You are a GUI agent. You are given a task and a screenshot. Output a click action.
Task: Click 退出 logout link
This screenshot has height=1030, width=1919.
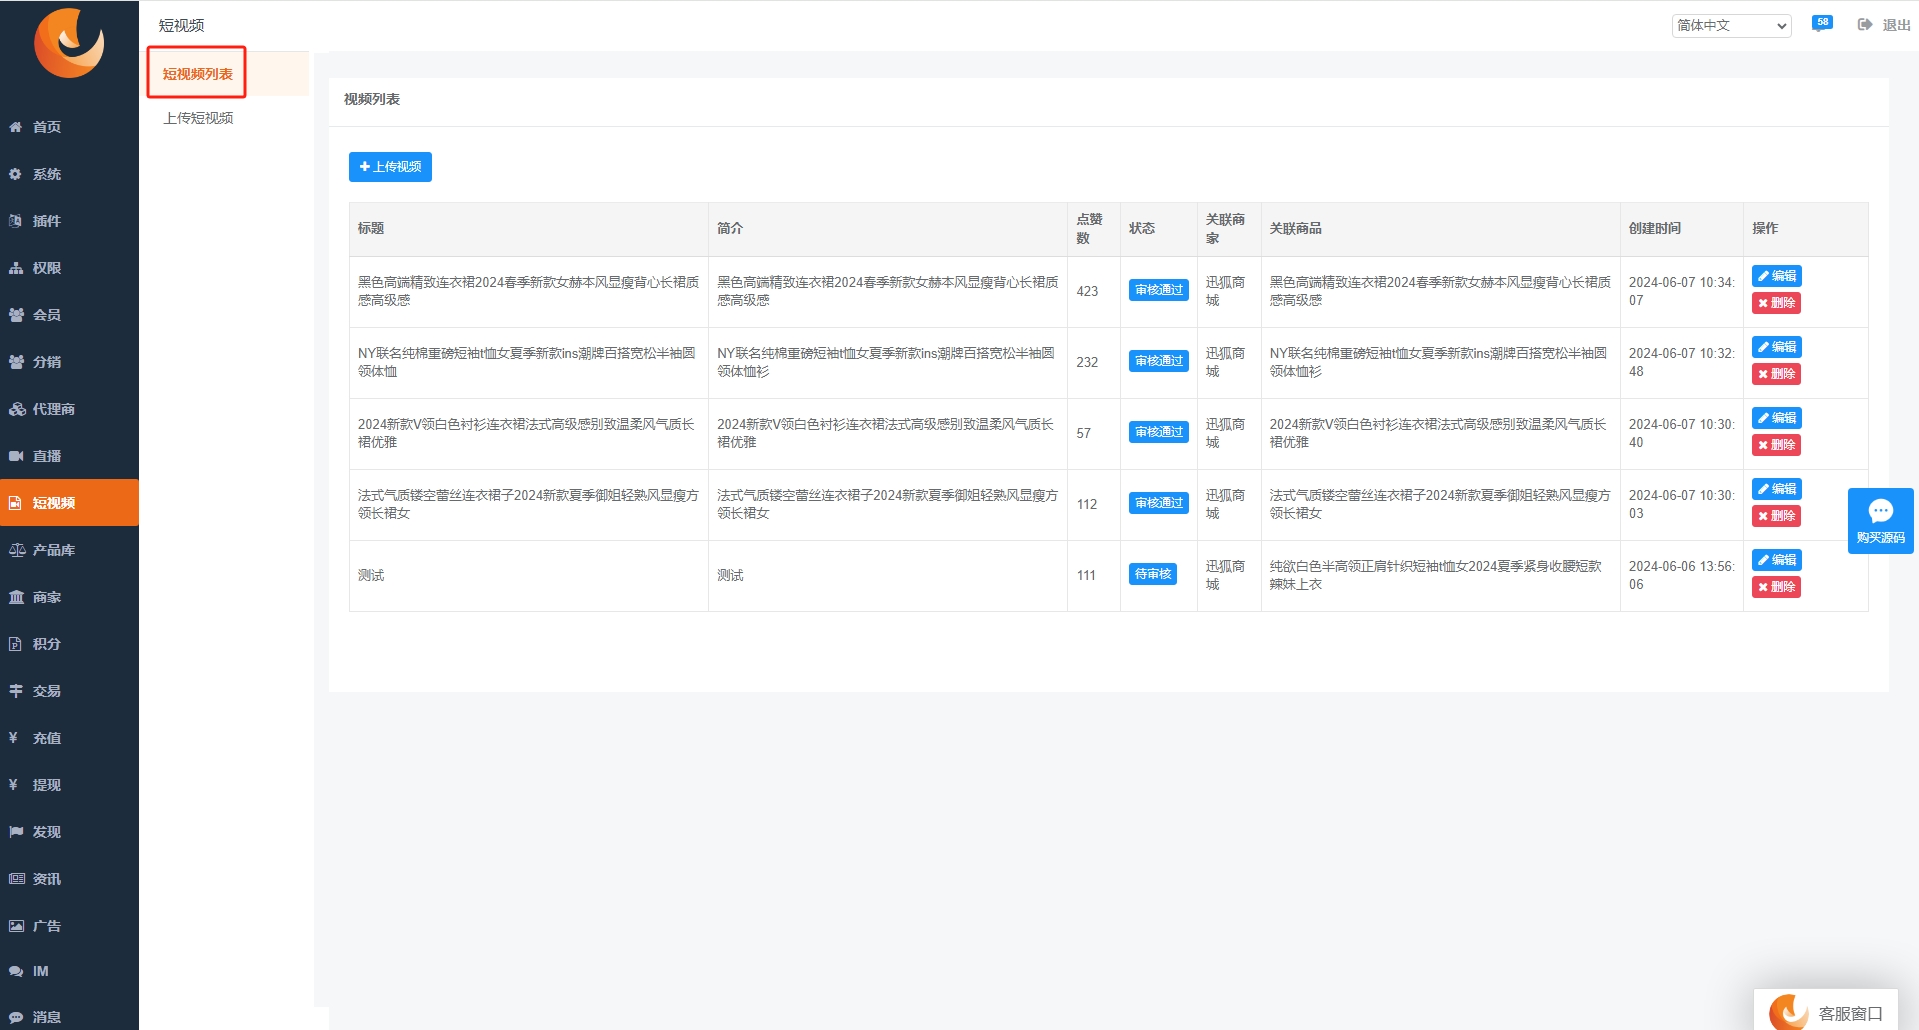1896,25
